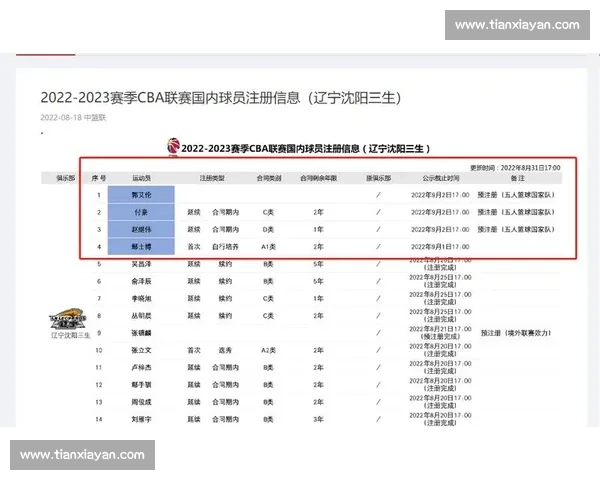Click player name 鄢手骐 in row 12

coord(141,385)
